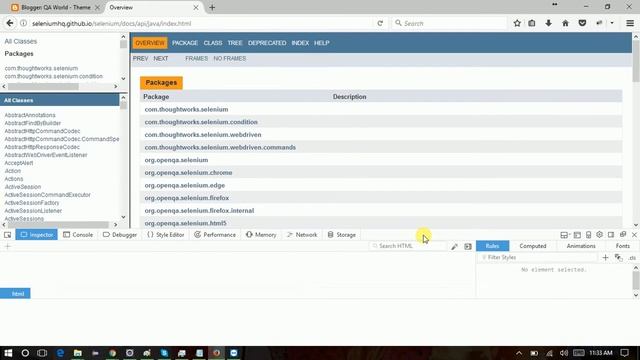Collapse the inspector sidebar pane icon

tap(468, 246)
